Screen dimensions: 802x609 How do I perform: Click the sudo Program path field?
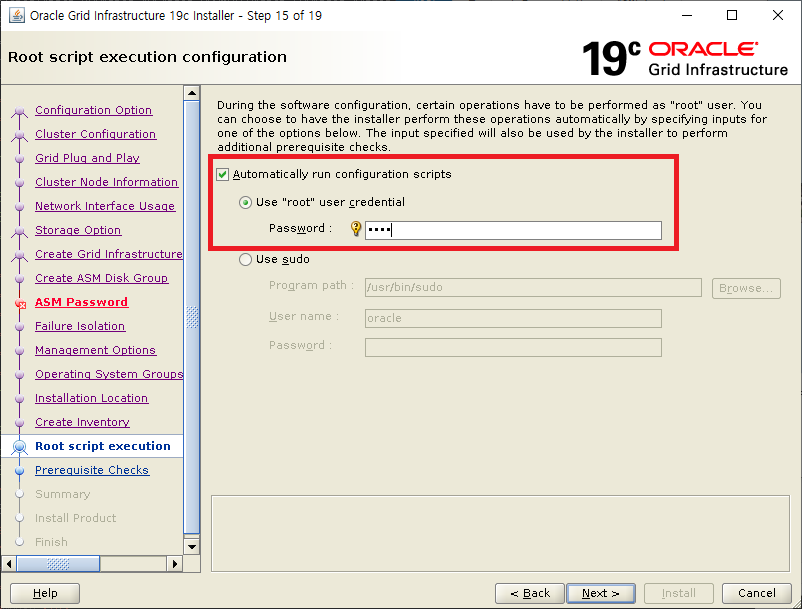tap(533, 287)
